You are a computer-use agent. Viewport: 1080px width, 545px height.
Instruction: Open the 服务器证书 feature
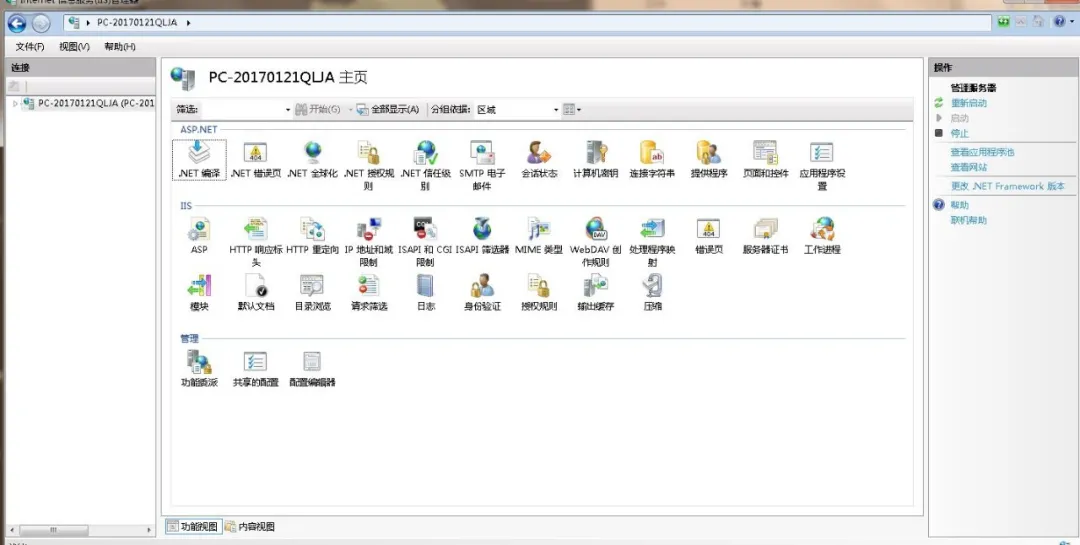(x=765, y=236)
